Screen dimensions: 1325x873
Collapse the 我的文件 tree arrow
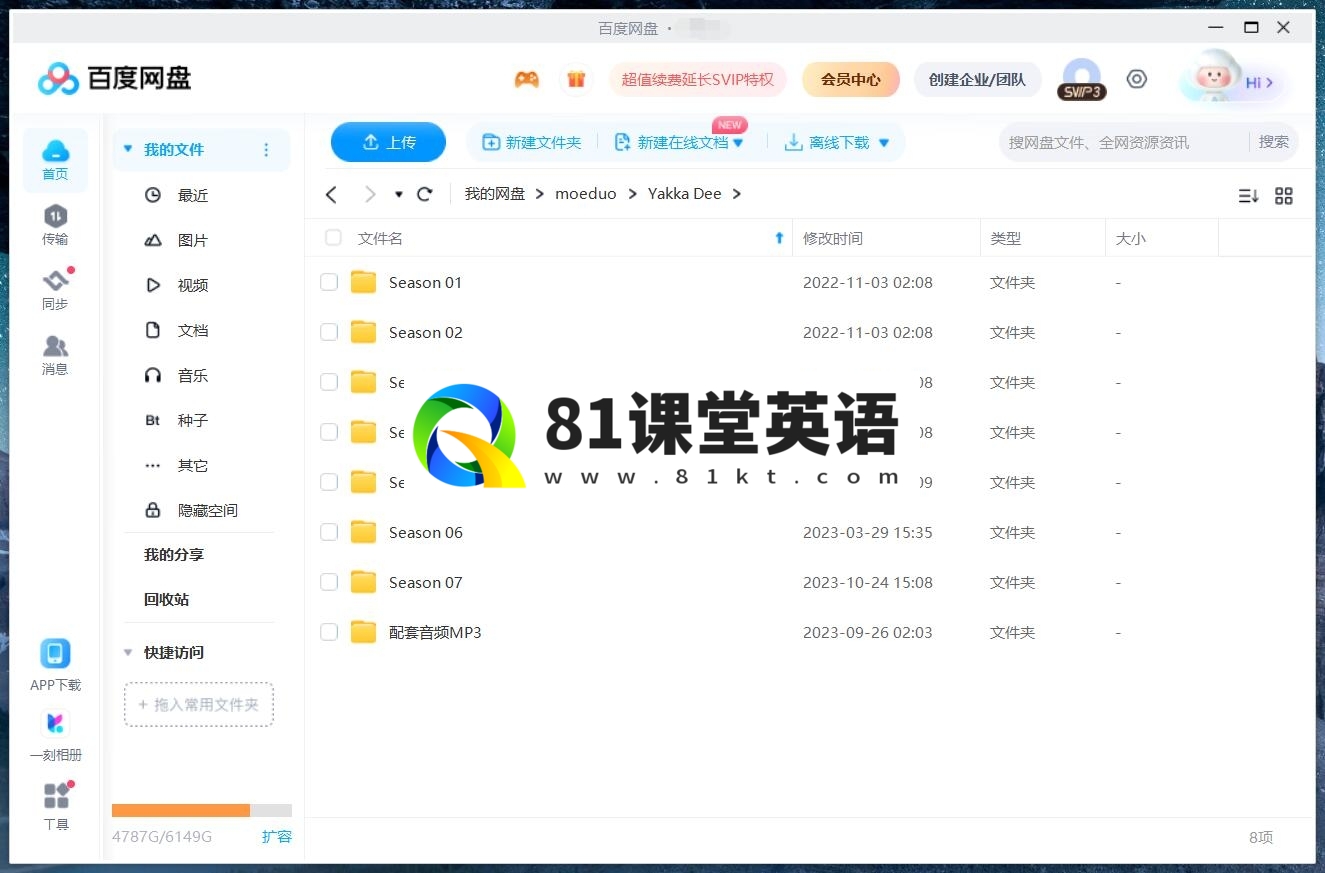pos(127,149)
